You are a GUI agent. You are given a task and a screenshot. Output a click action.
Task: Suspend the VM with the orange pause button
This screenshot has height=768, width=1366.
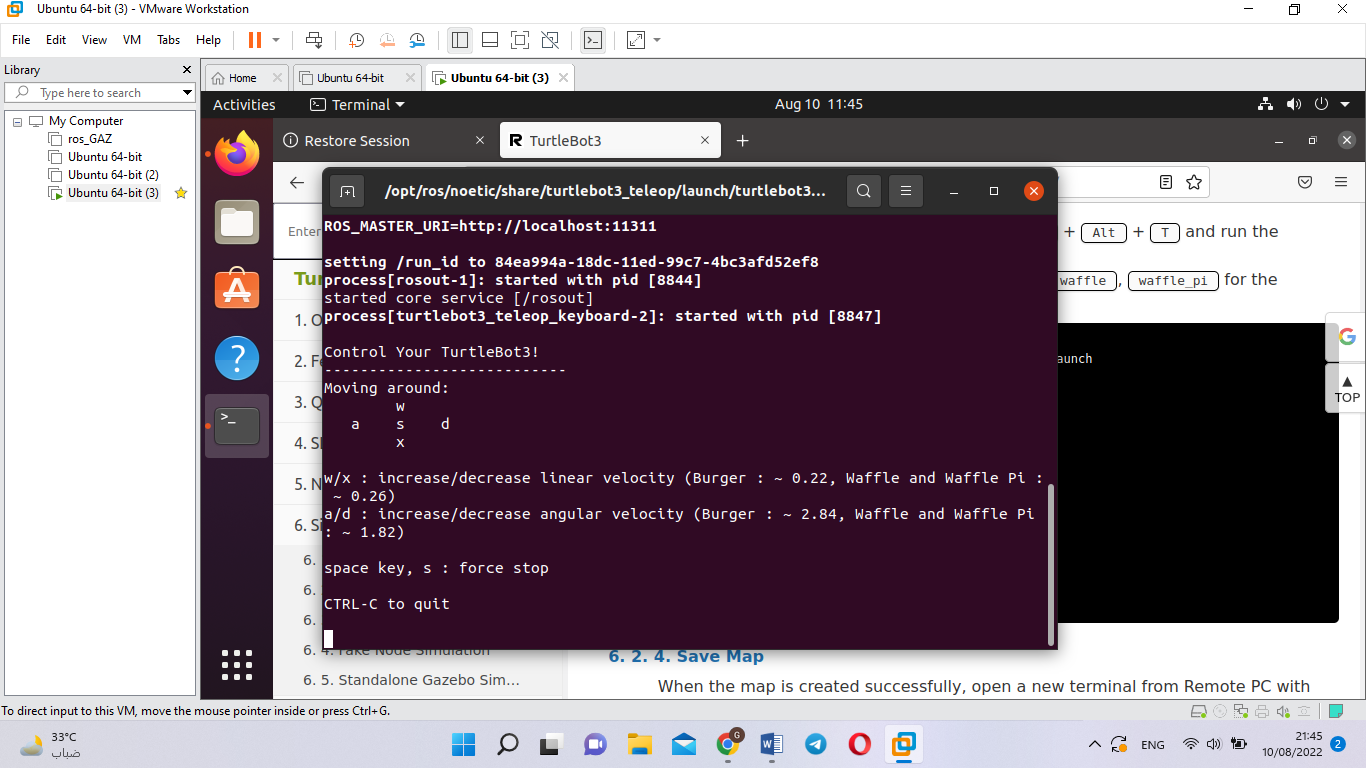click(254, 40)
